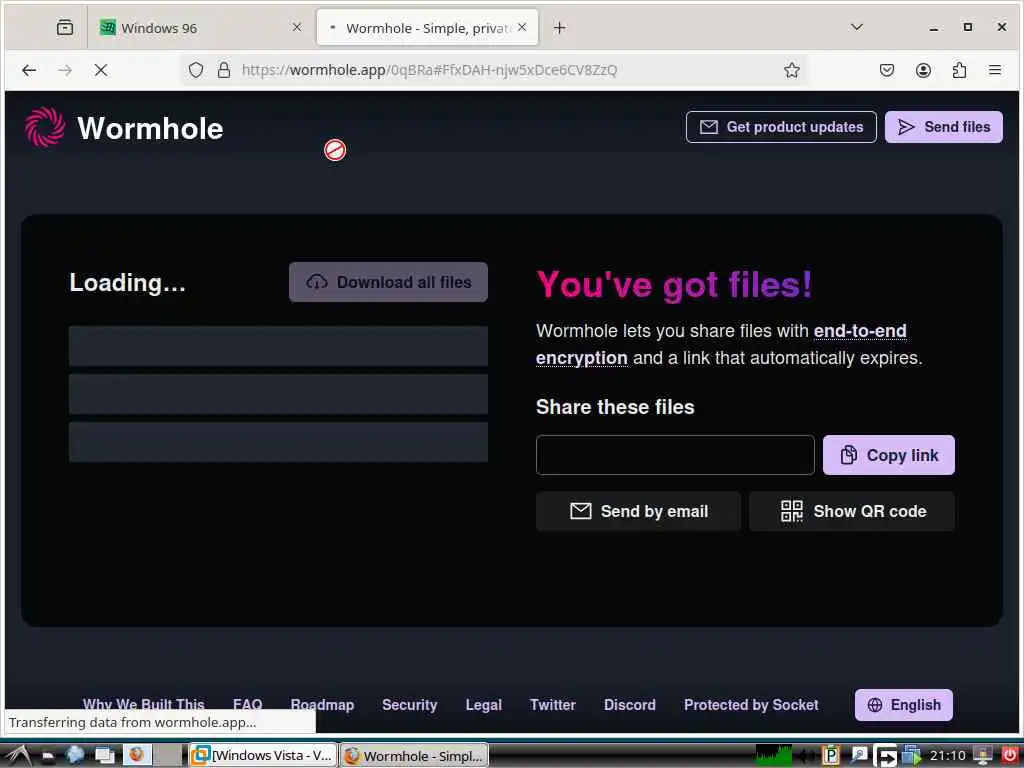
Task: Click the magnifier tray icon
Action: [x=859, y=756]
